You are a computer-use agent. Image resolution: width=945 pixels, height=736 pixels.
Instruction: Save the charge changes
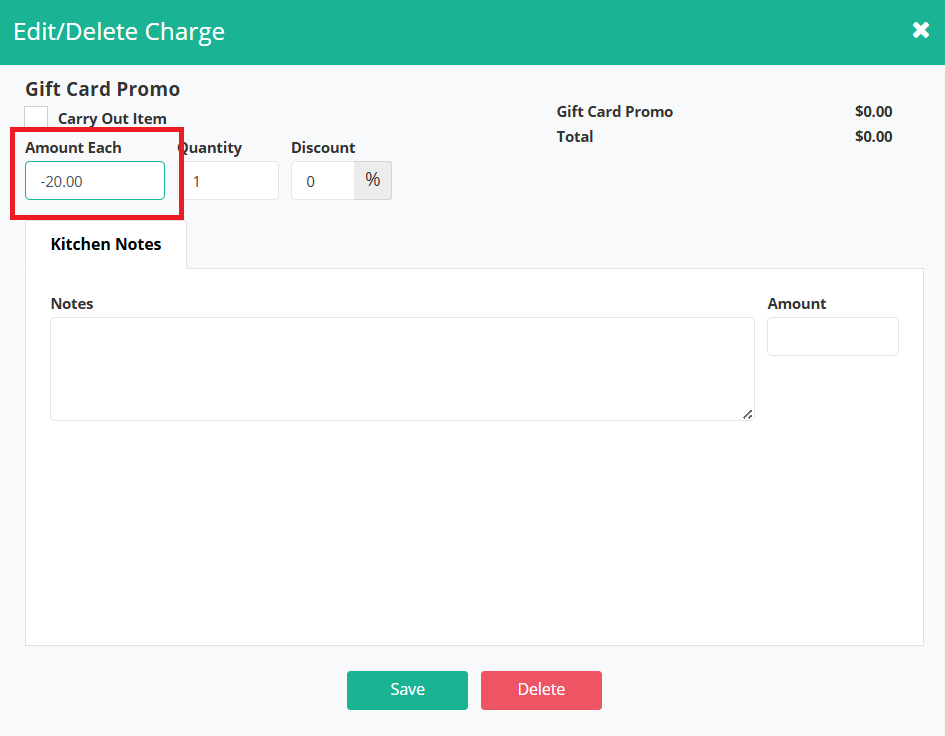(407, 690)
